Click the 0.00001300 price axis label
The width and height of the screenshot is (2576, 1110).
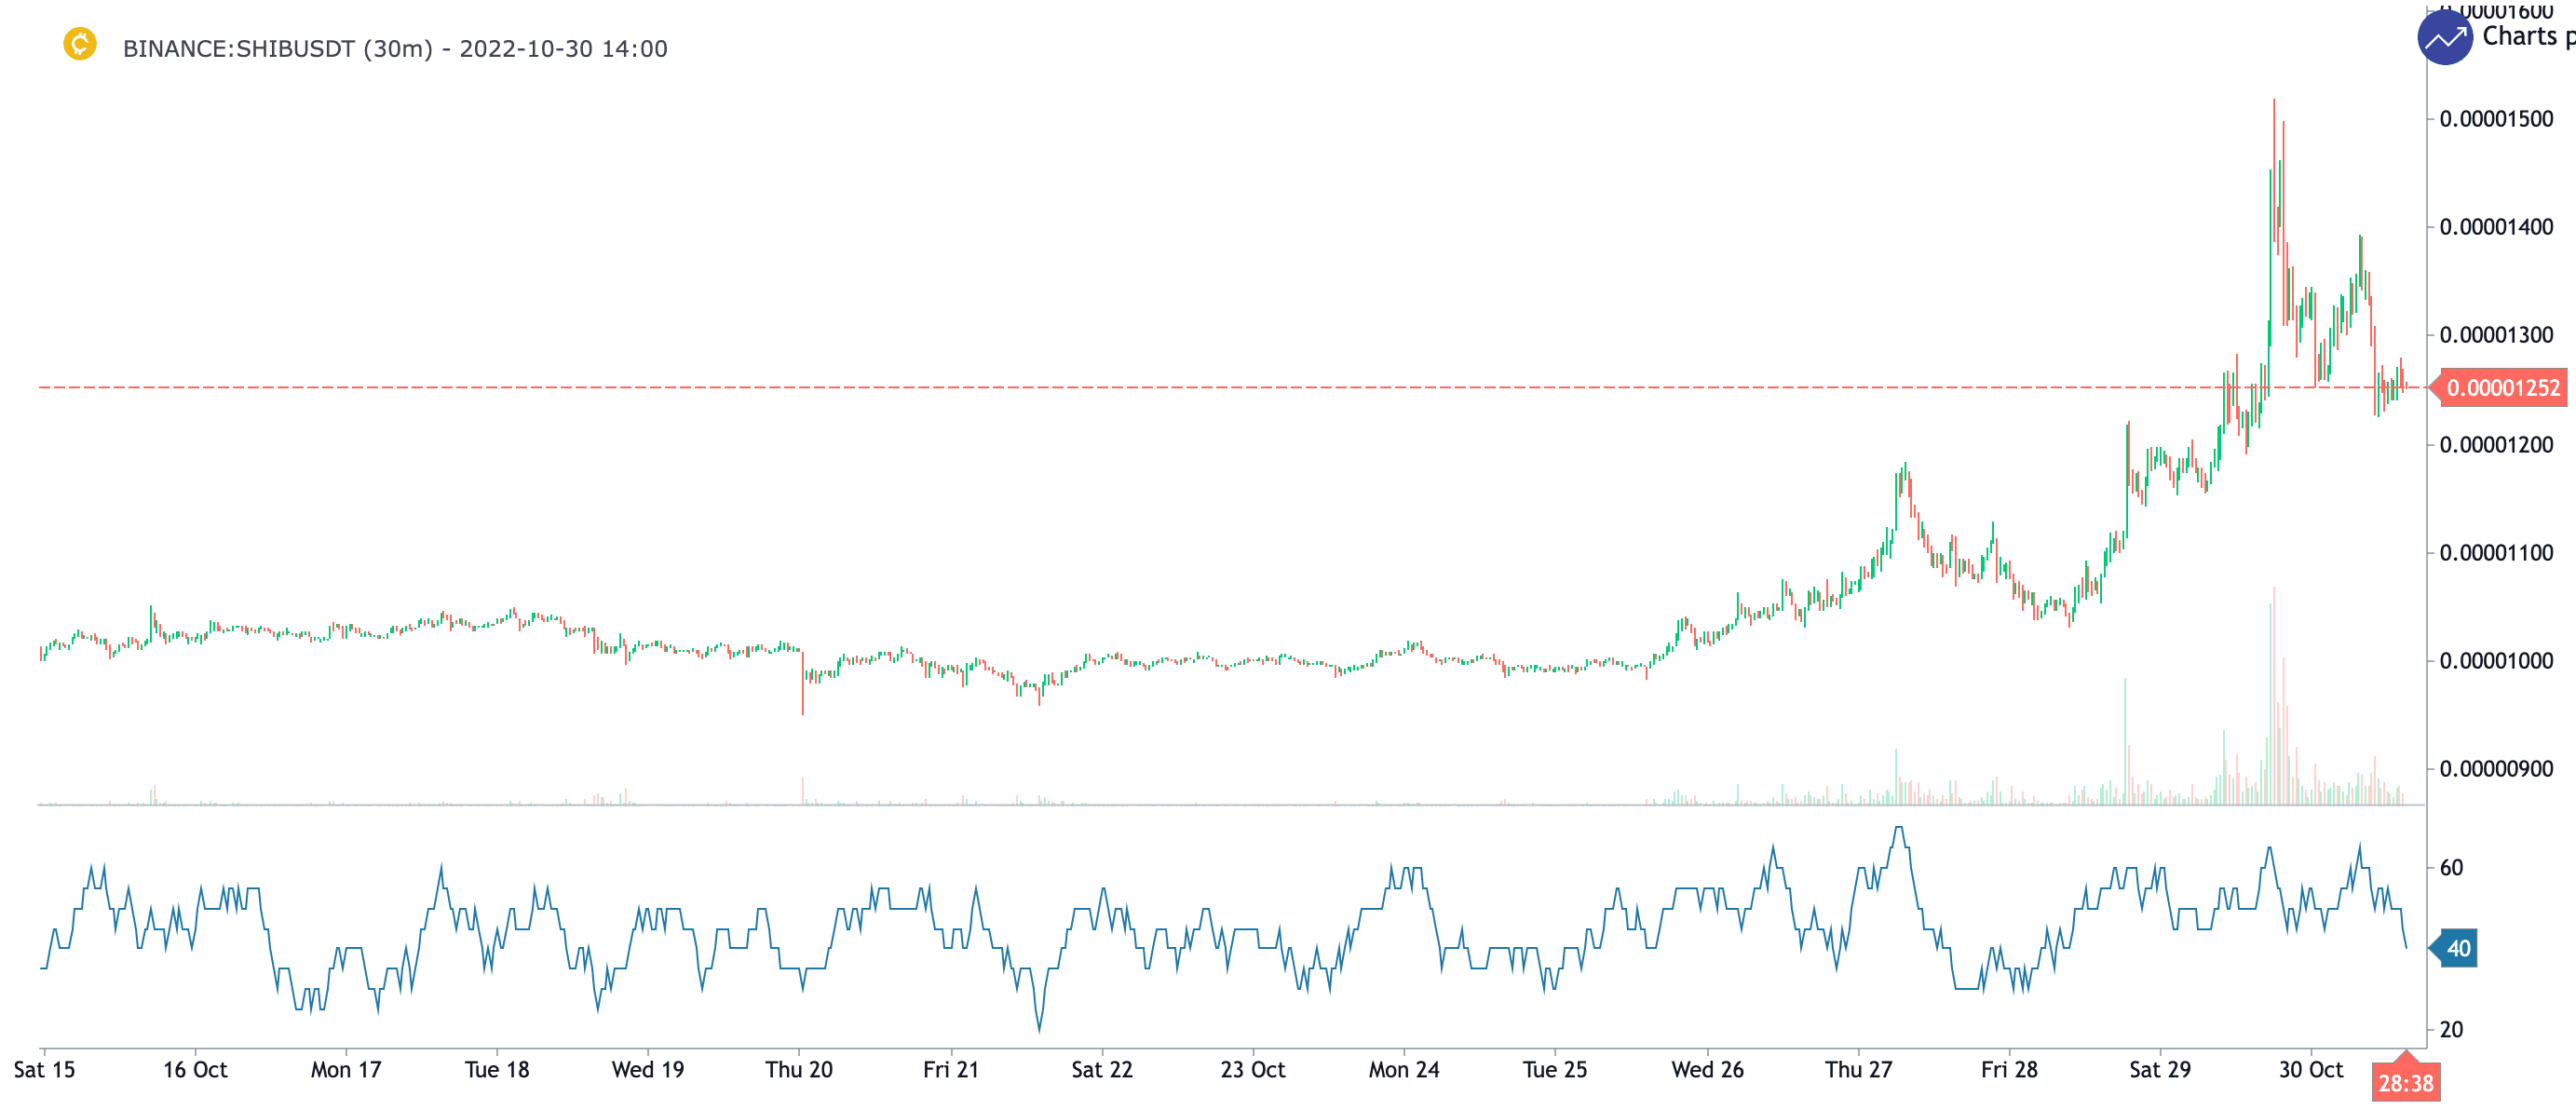click(x=2496, y=335)
